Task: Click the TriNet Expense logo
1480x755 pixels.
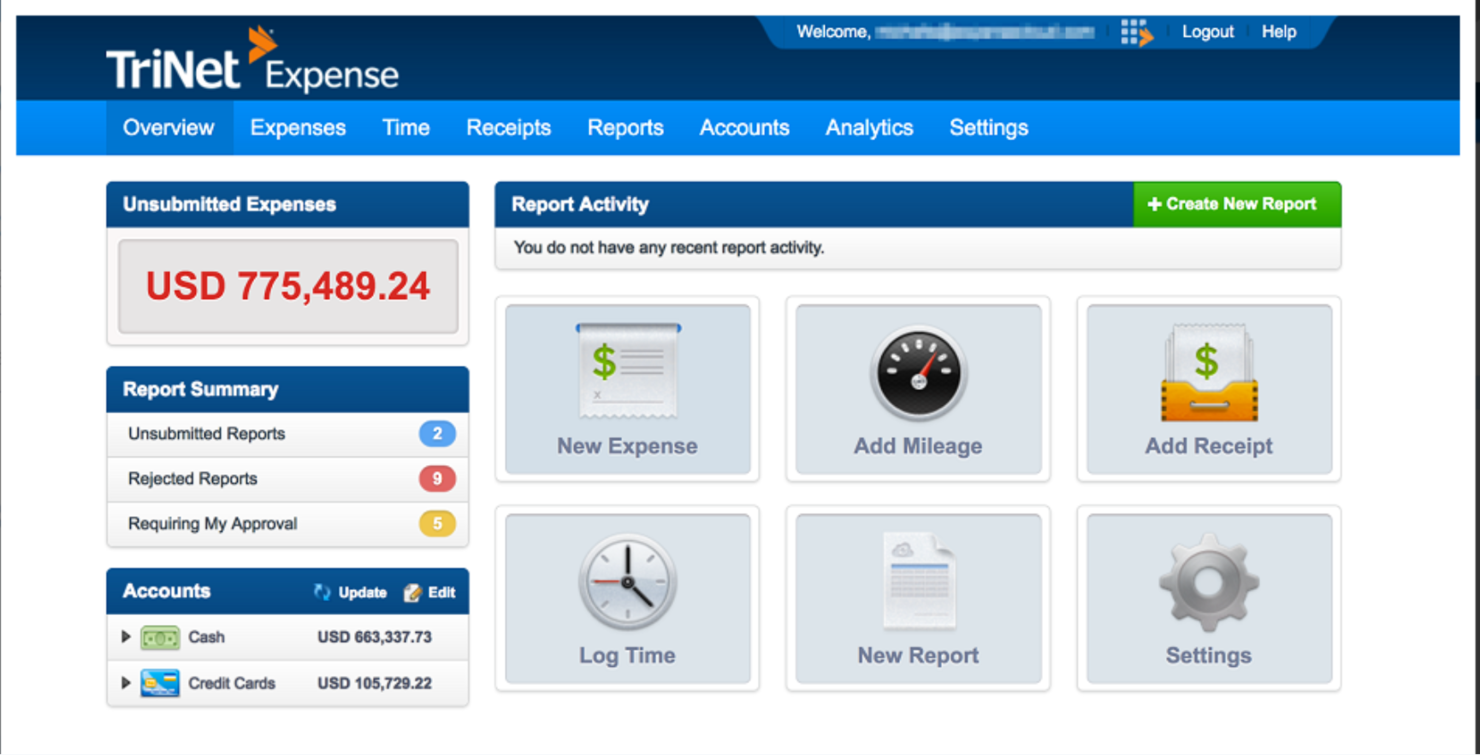Action: tap(253, 61)
